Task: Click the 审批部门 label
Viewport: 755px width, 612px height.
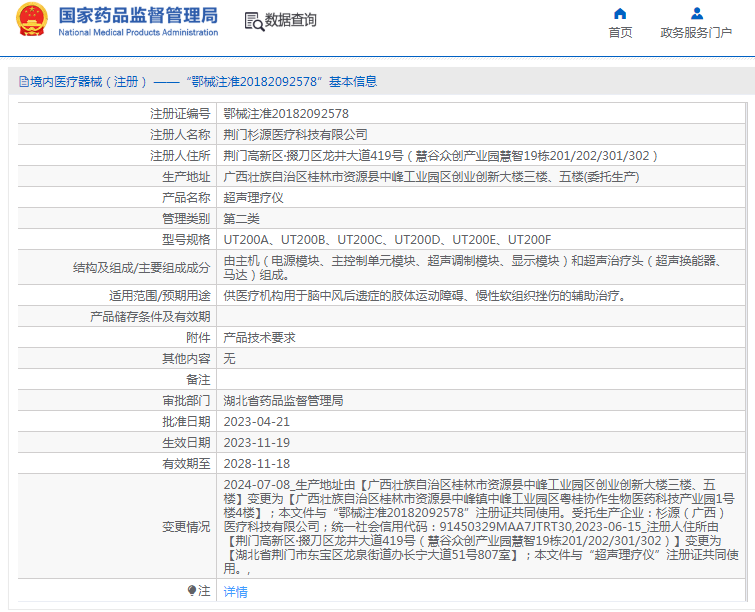Action: pos(186,401)
